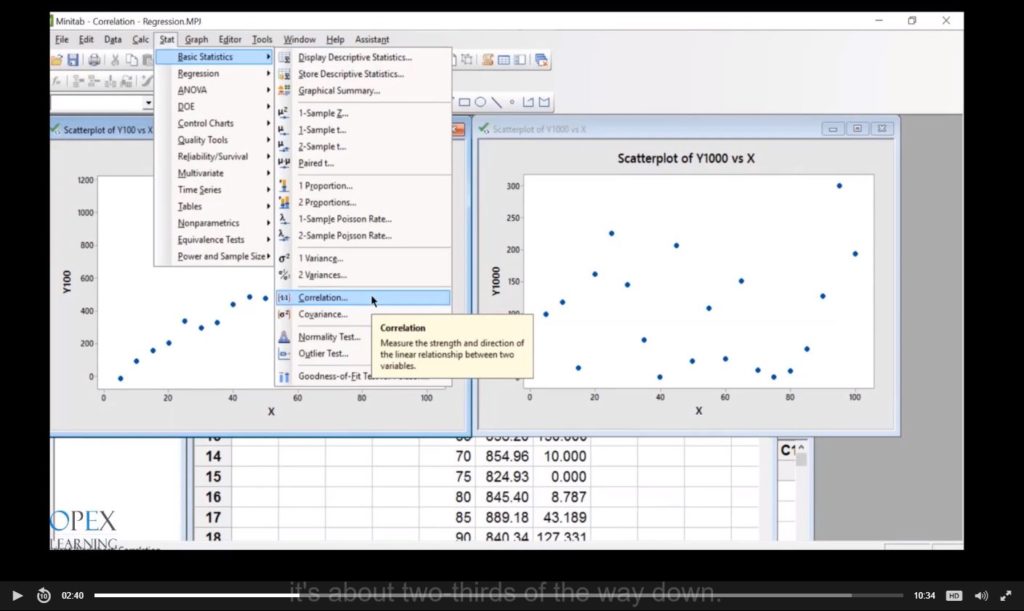Image resolution: width=1024 pixels, height=611 pixels.
Task: Open the Graph menu
Action: [x=196, y=40]
